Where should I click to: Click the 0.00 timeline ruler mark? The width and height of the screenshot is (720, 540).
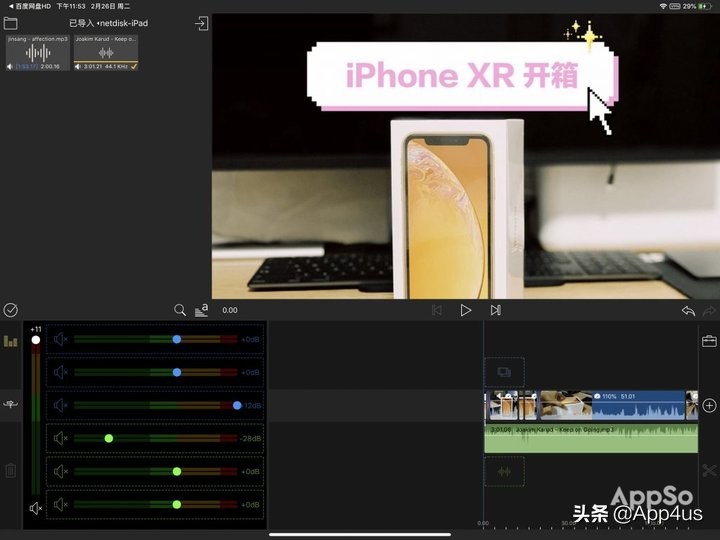pos(483,523)
